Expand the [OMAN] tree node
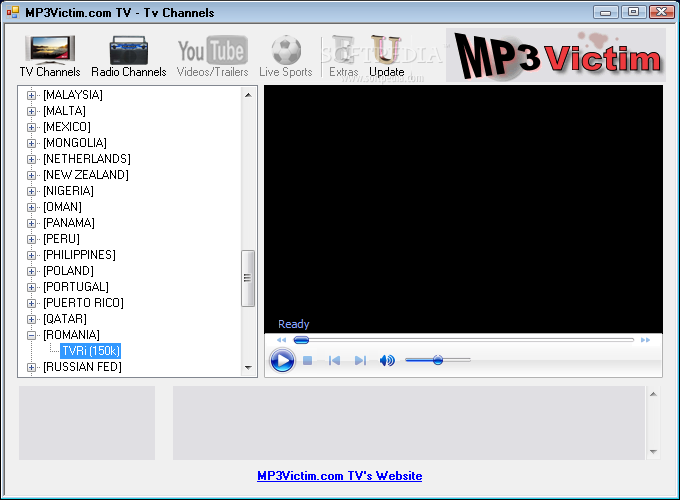The width and height of the screenshot is (680, 500). (31, 207)
